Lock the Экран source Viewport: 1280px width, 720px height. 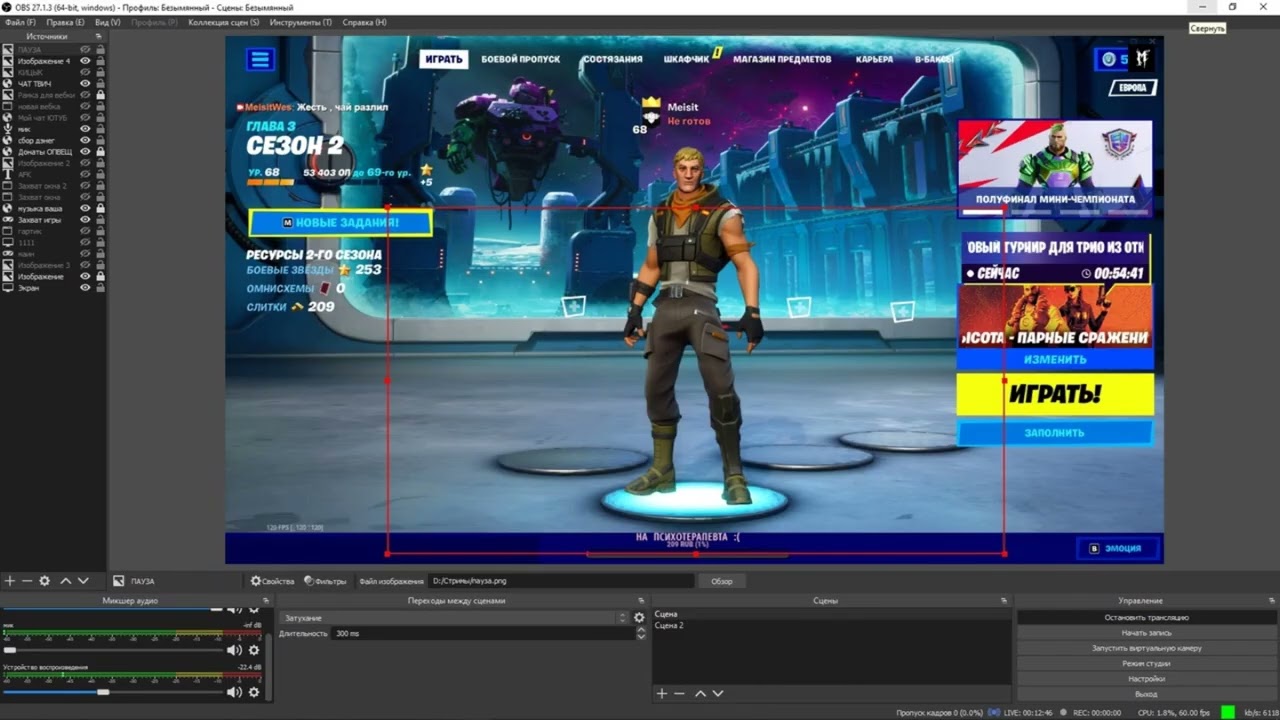[100, 288]
